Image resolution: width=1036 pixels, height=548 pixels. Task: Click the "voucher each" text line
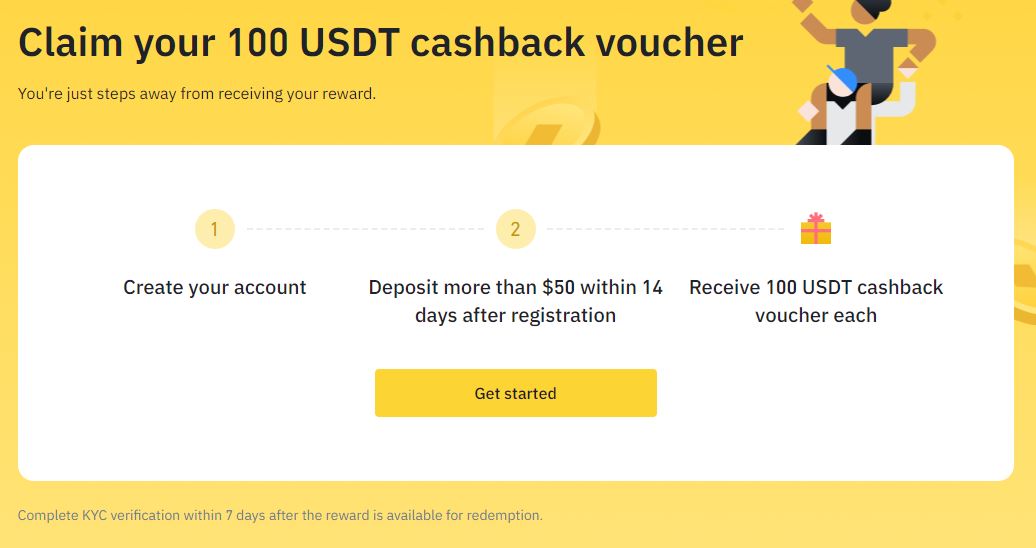pyautogui.click(x=816, y=315)
